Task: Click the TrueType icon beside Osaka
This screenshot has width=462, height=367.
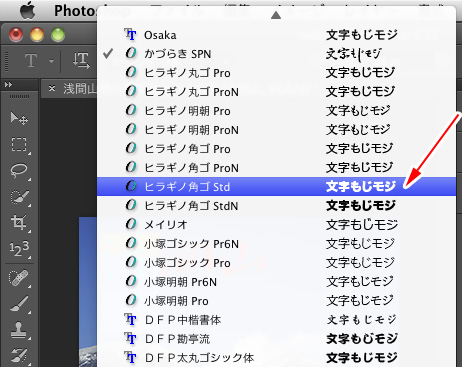Action: [130, 34]
